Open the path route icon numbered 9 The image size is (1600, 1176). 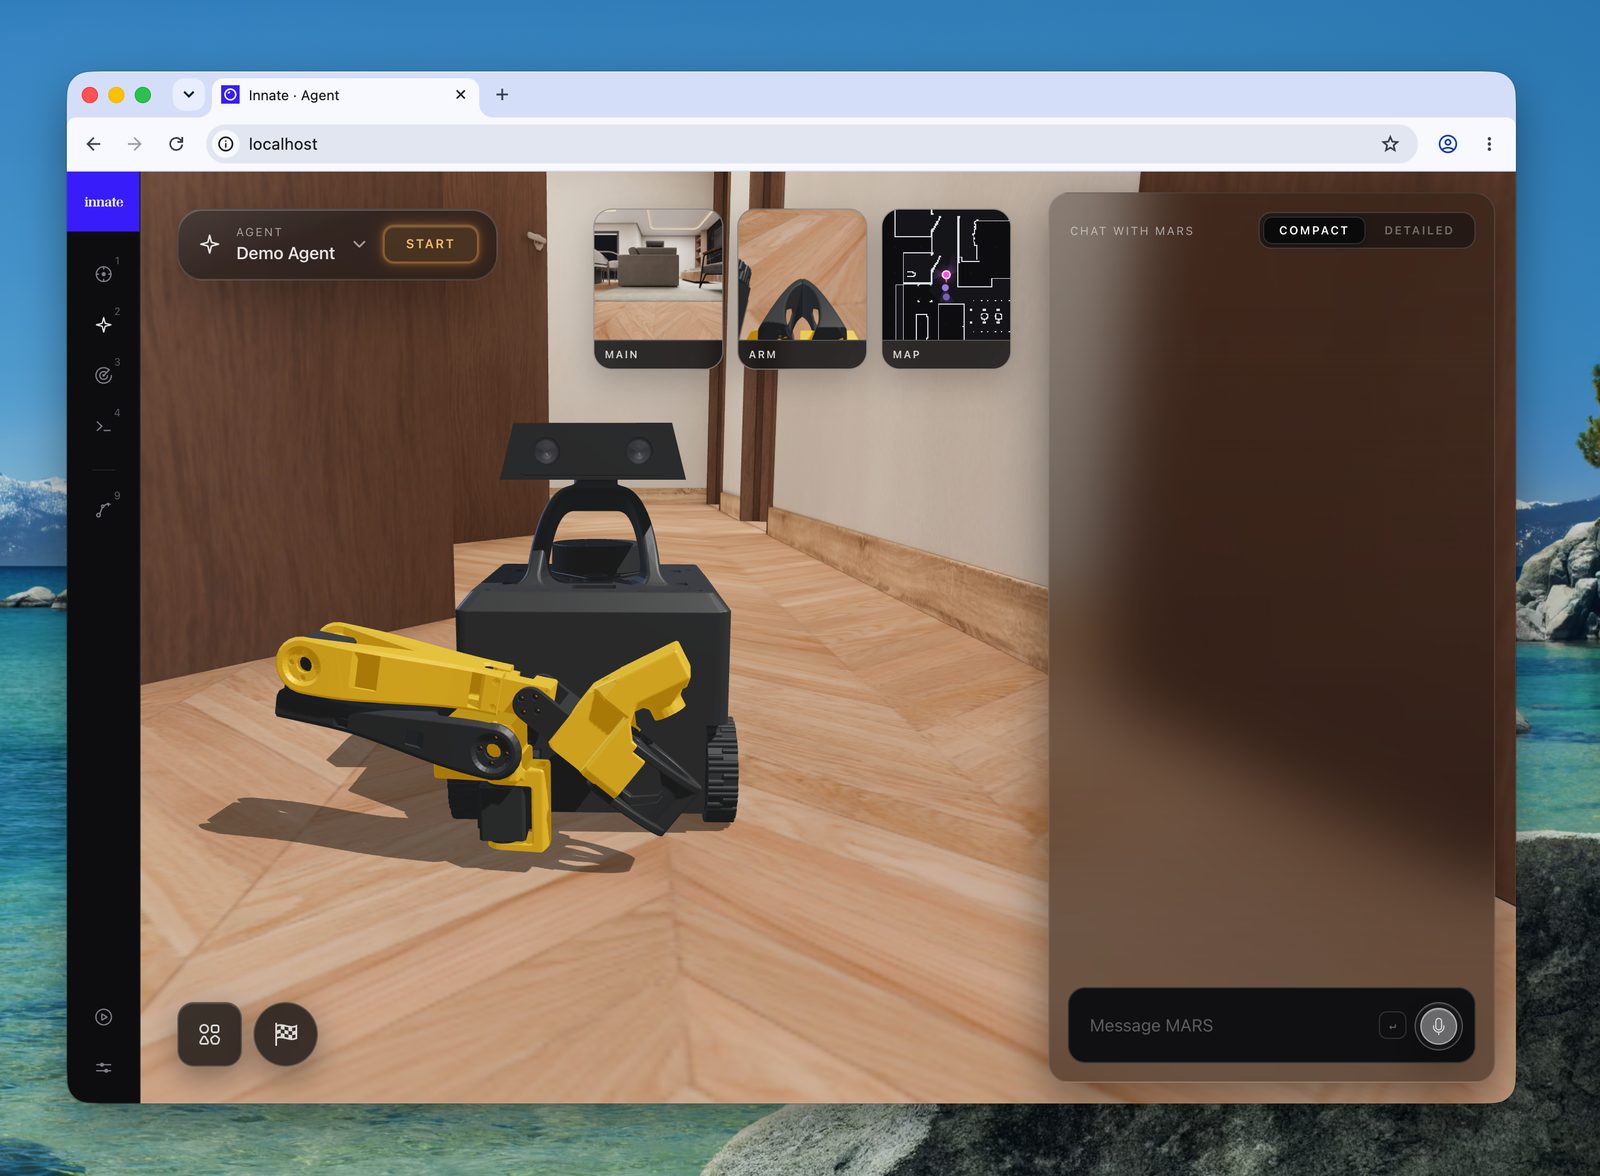pyautogui.click(x=103, y=510)
